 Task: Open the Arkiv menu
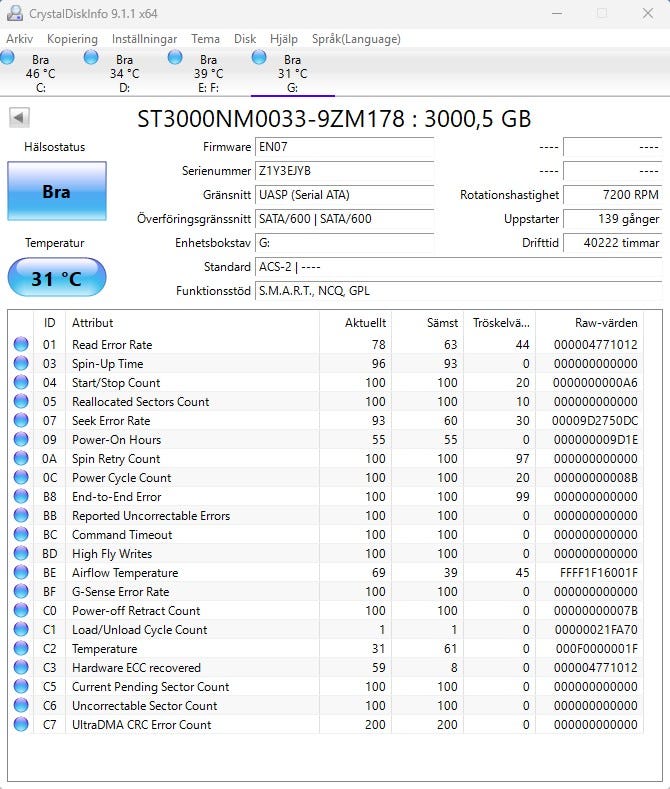pos(19,39)
